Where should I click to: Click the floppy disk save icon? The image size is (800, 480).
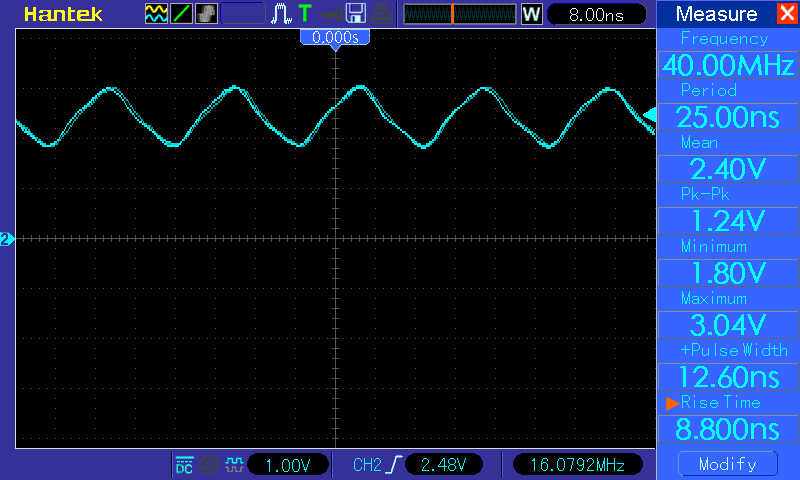[x=355, y=14]
